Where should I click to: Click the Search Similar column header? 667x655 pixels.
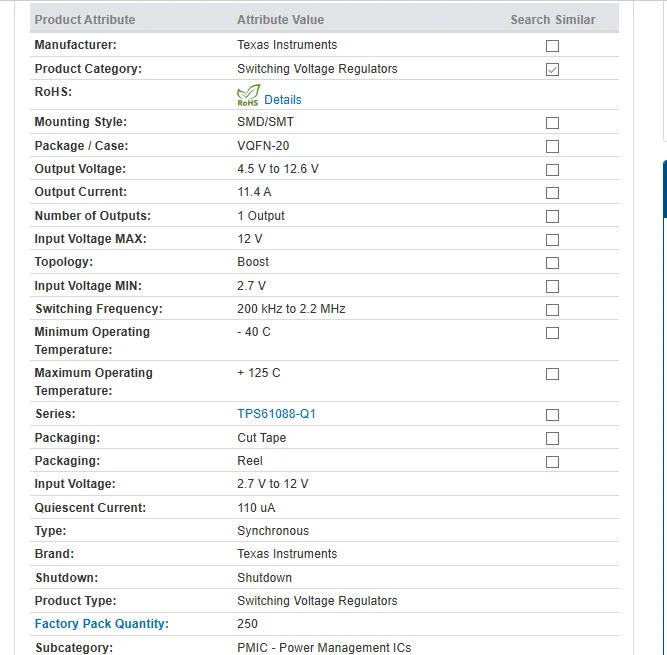[553, 20]
